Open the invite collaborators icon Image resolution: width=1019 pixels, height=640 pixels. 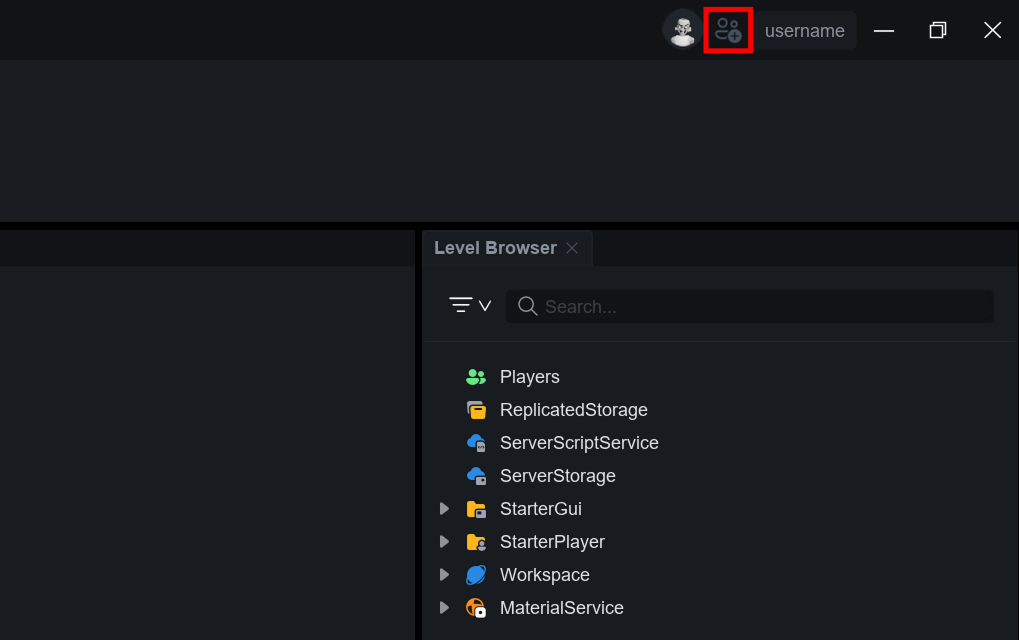coord(728,30)
